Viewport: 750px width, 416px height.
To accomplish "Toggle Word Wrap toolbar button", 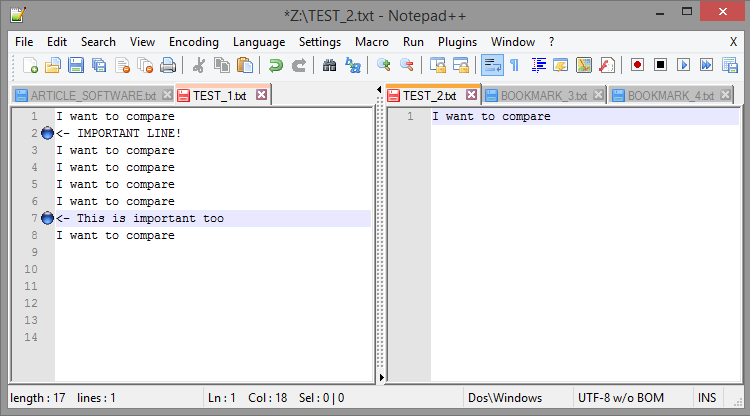I will [x=492, y=65].
